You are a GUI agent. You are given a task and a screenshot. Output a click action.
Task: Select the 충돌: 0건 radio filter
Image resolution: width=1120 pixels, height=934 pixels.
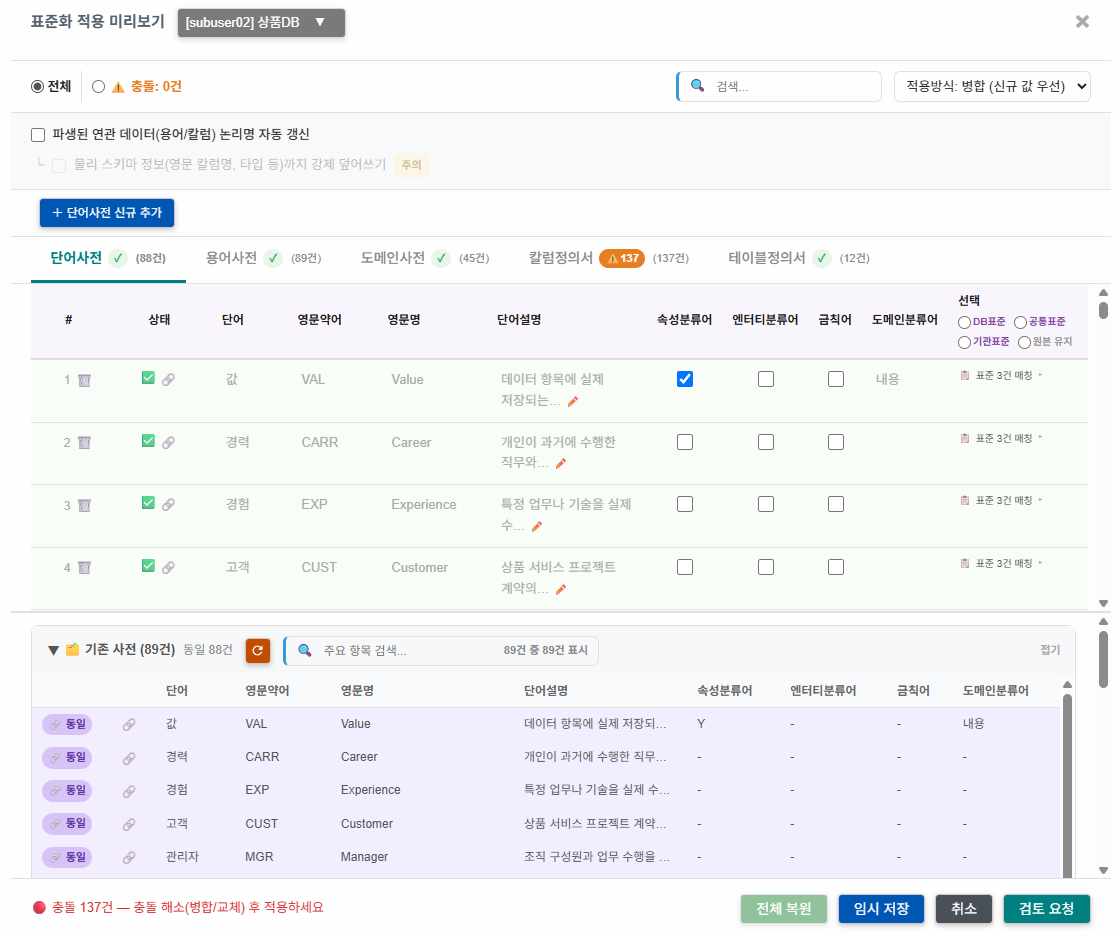pos(99,86)
